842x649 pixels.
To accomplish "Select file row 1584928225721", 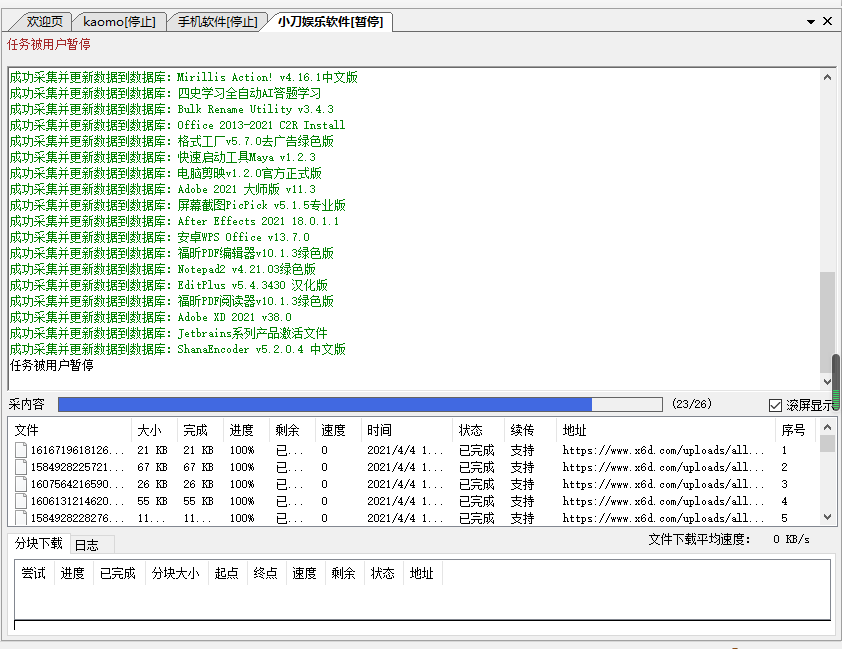I will [x=413, y=467].
